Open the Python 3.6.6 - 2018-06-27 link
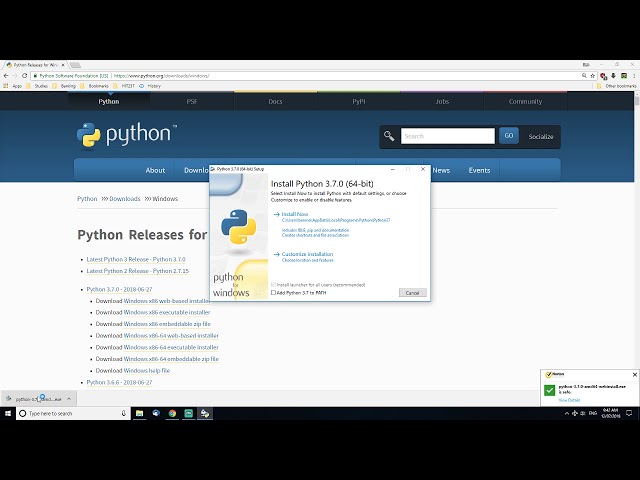640x480 pixels. point(119,382)
